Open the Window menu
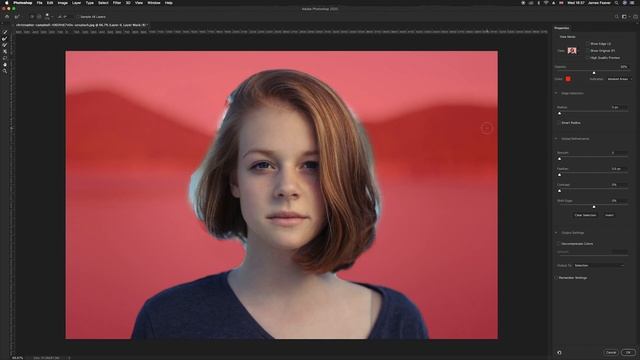The width and height of the screenshot is (640, 360). coord(154,3)
